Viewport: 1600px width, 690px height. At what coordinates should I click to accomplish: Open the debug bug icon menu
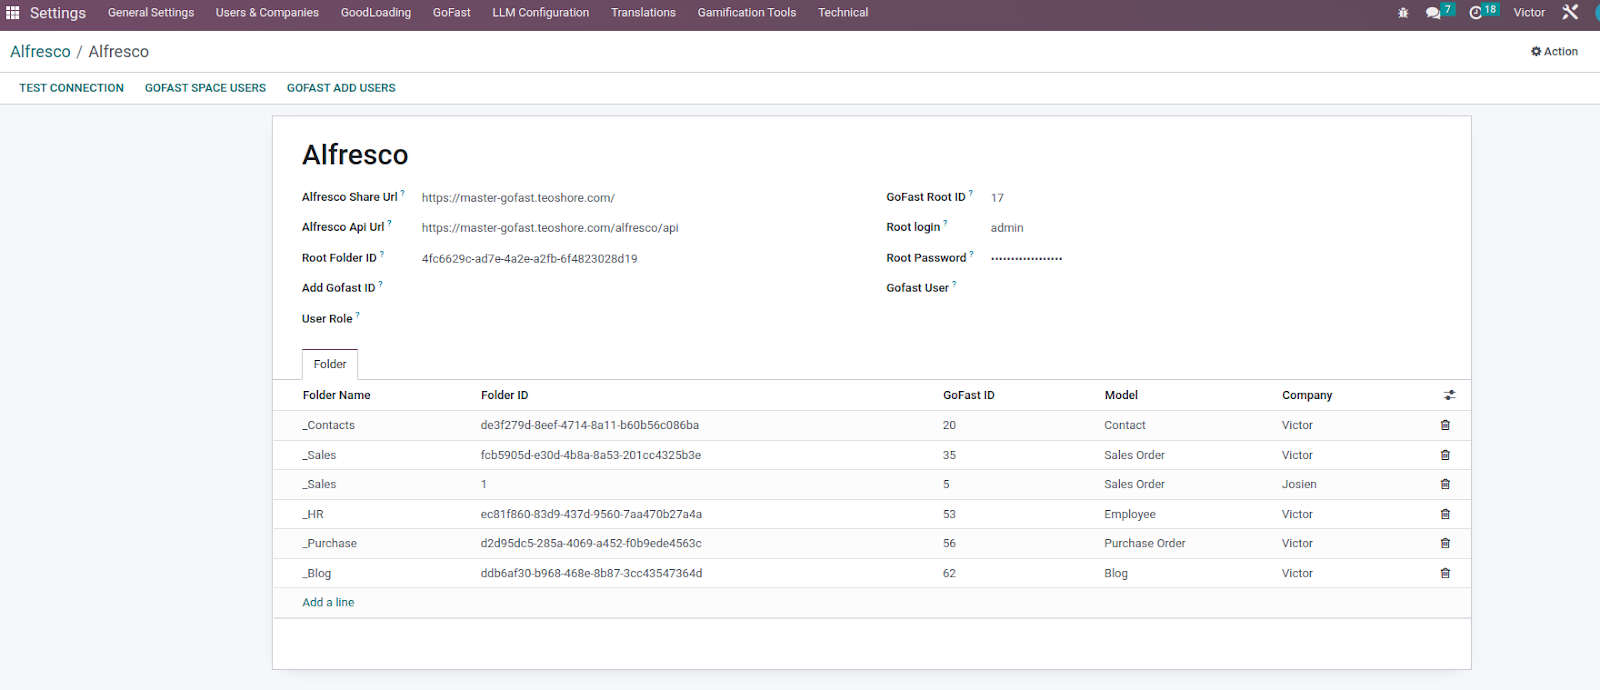click(x=1403, y=13)
